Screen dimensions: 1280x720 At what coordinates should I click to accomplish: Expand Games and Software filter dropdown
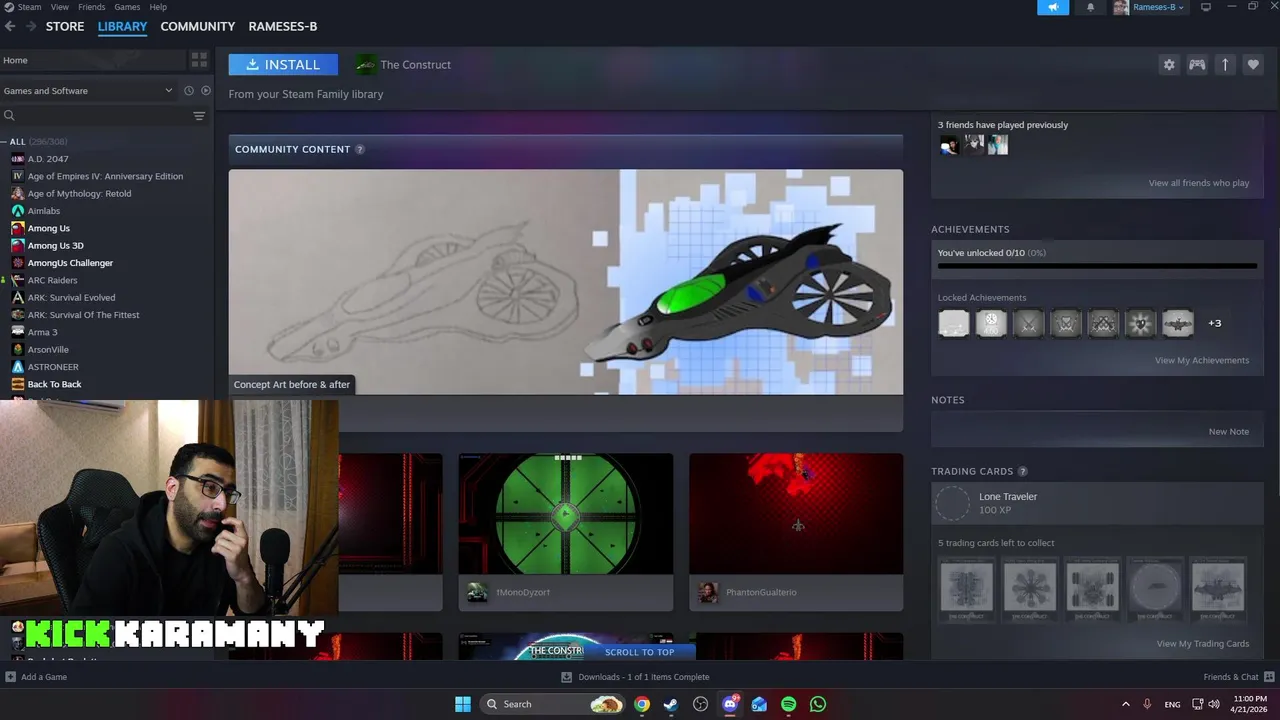tap(89, 91)
